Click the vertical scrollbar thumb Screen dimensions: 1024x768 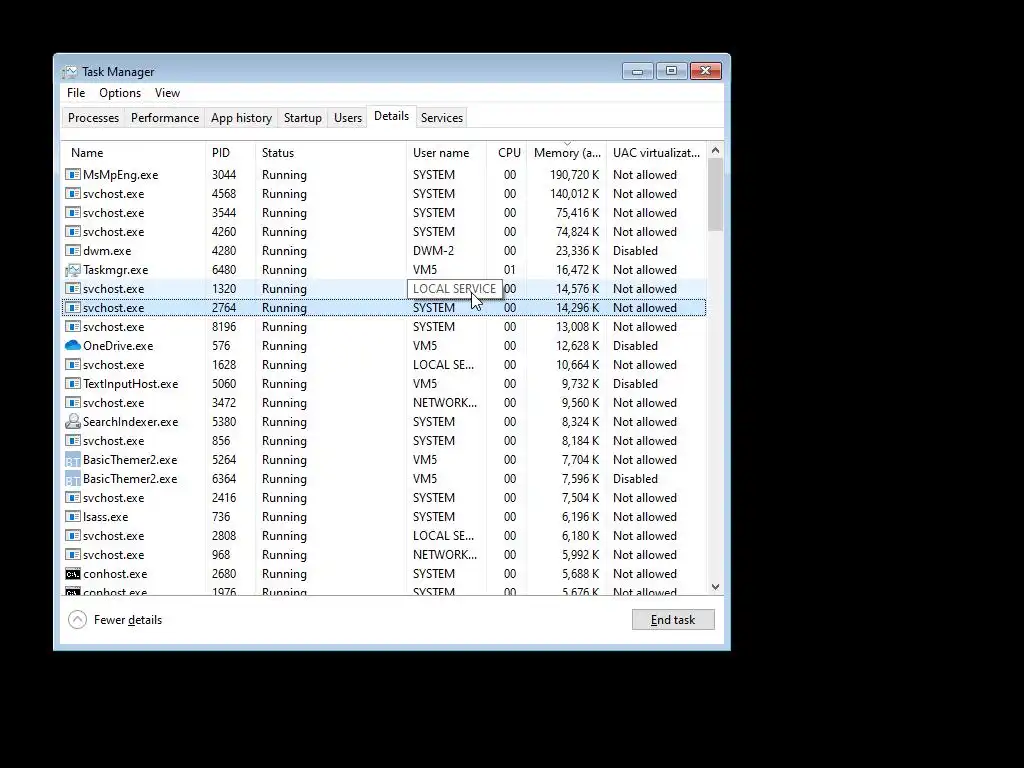coord(715,194)
